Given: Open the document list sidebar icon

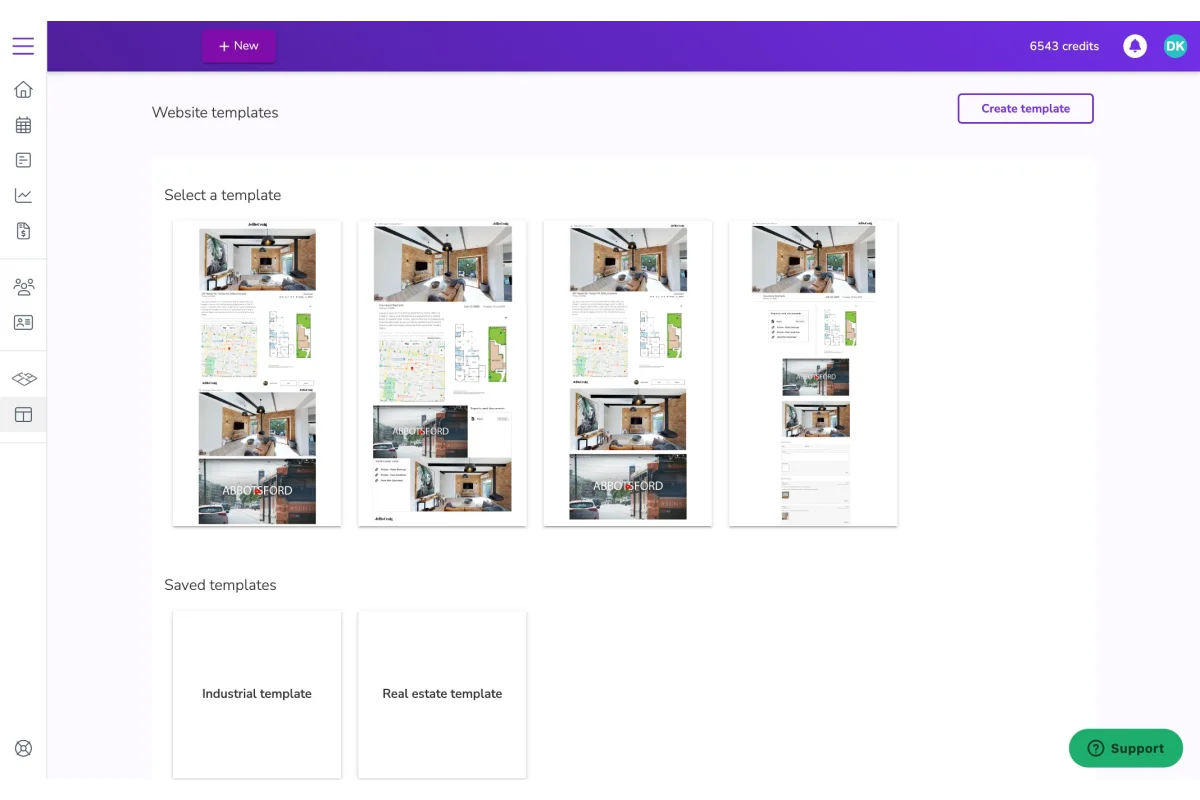Looking at the screenshot, I should [x=23, y=160].
